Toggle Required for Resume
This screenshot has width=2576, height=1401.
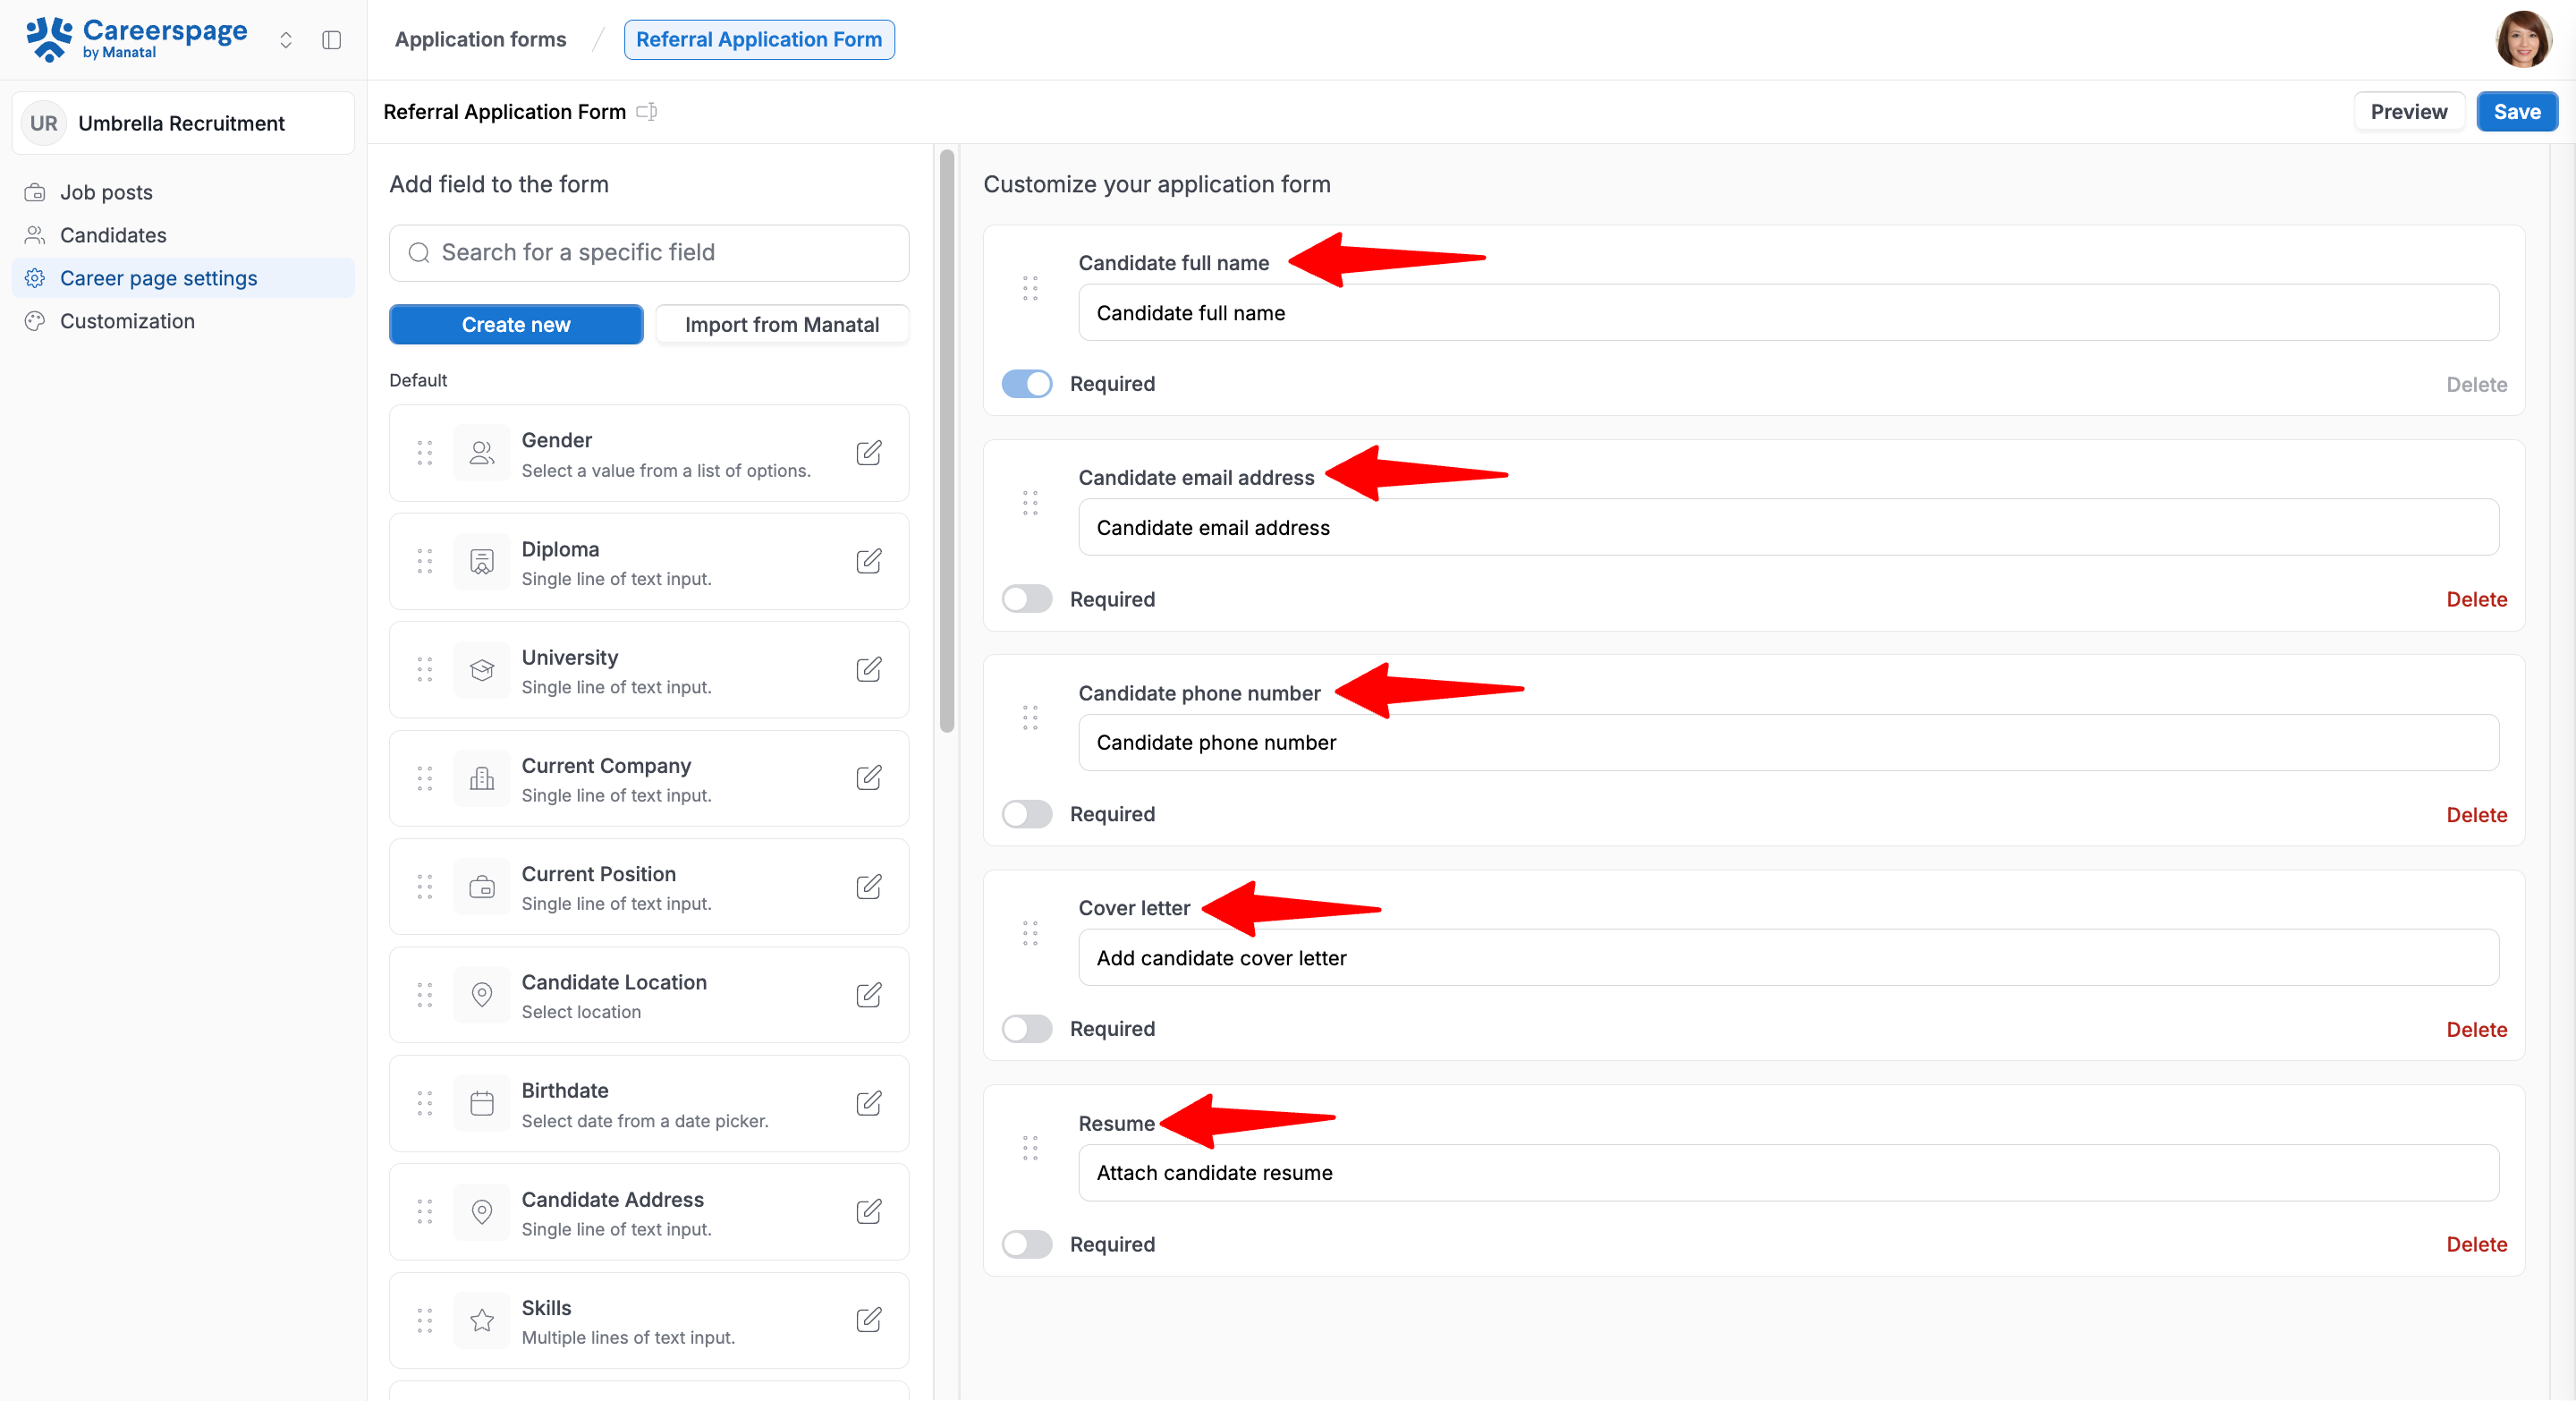pos(1027,1244)
